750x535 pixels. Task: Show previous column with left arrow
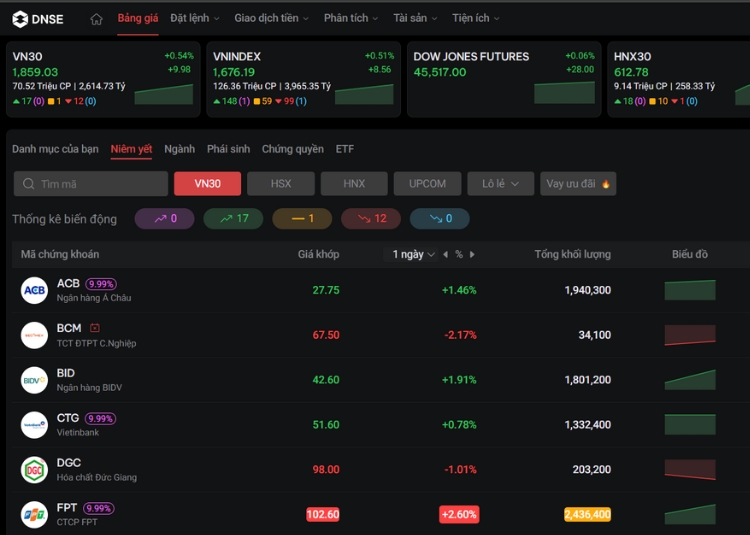445,254
